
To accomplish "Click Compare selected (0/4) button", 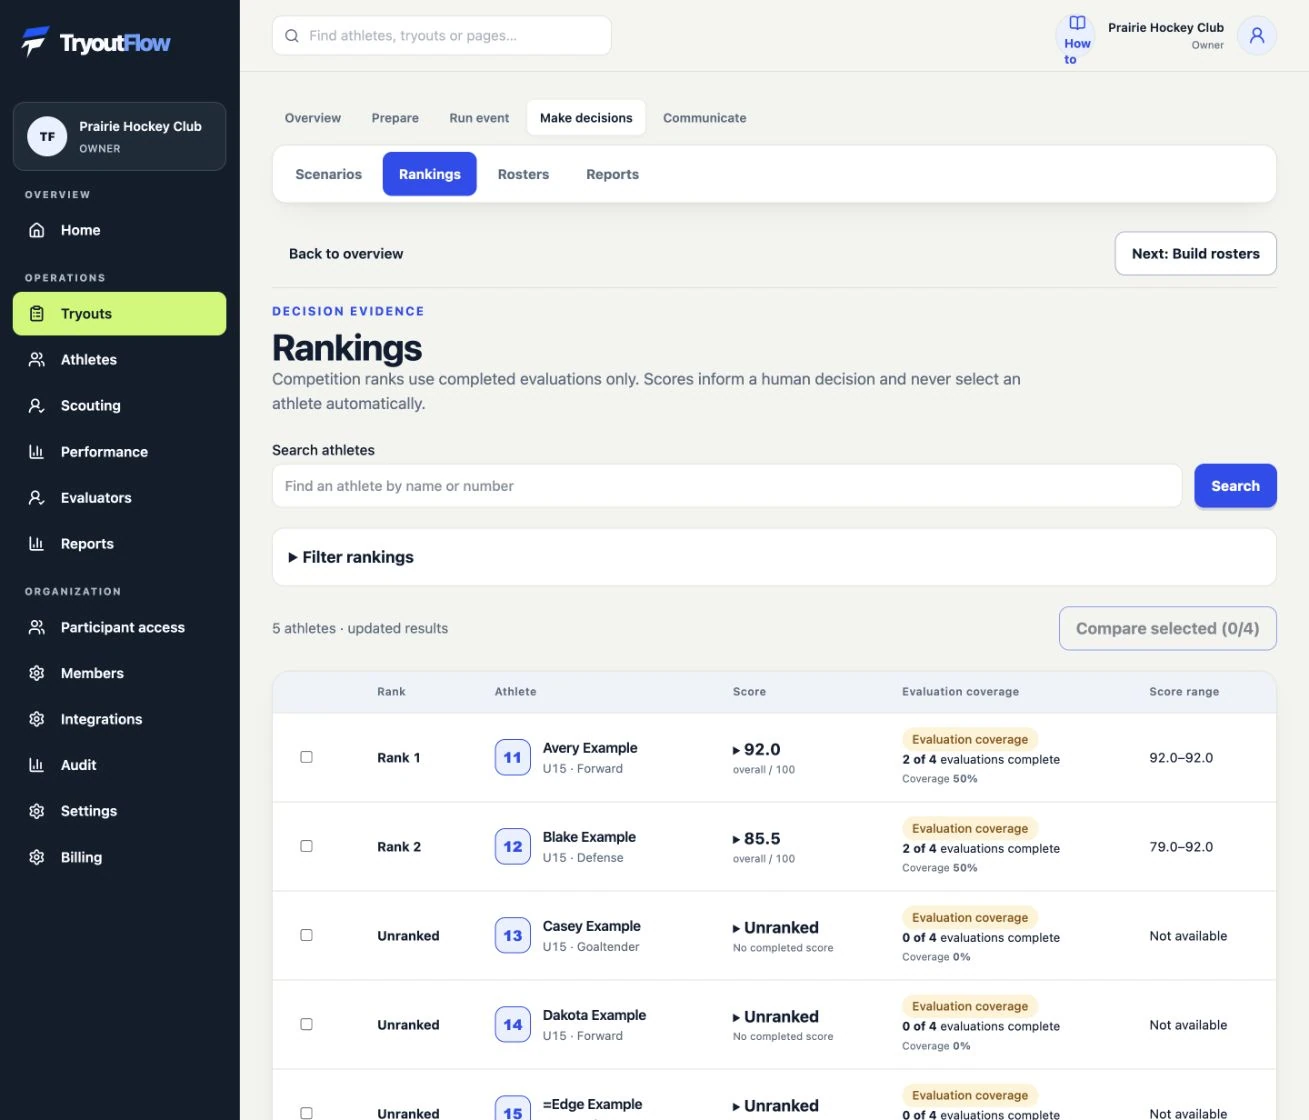I will (x=1168, y=628).
